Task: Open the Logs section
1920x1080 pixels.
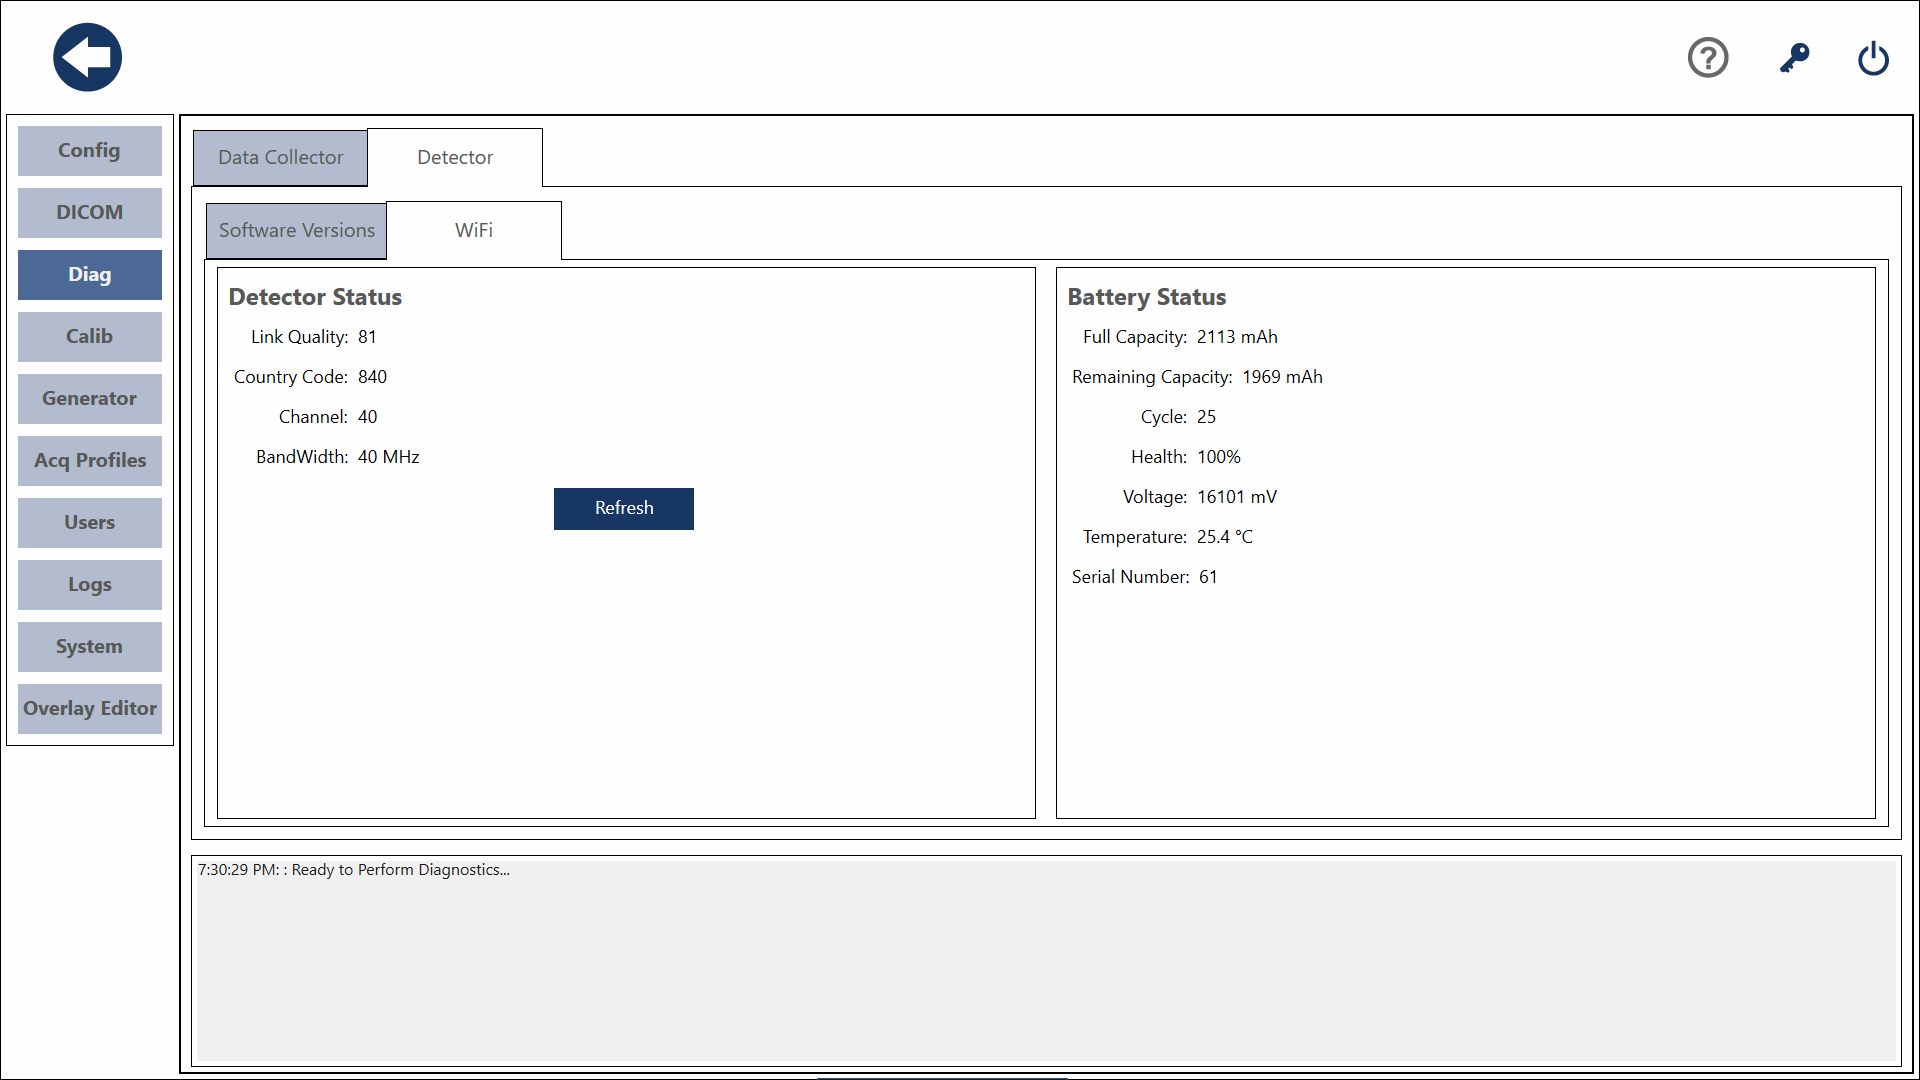Action: coord(89,584)
